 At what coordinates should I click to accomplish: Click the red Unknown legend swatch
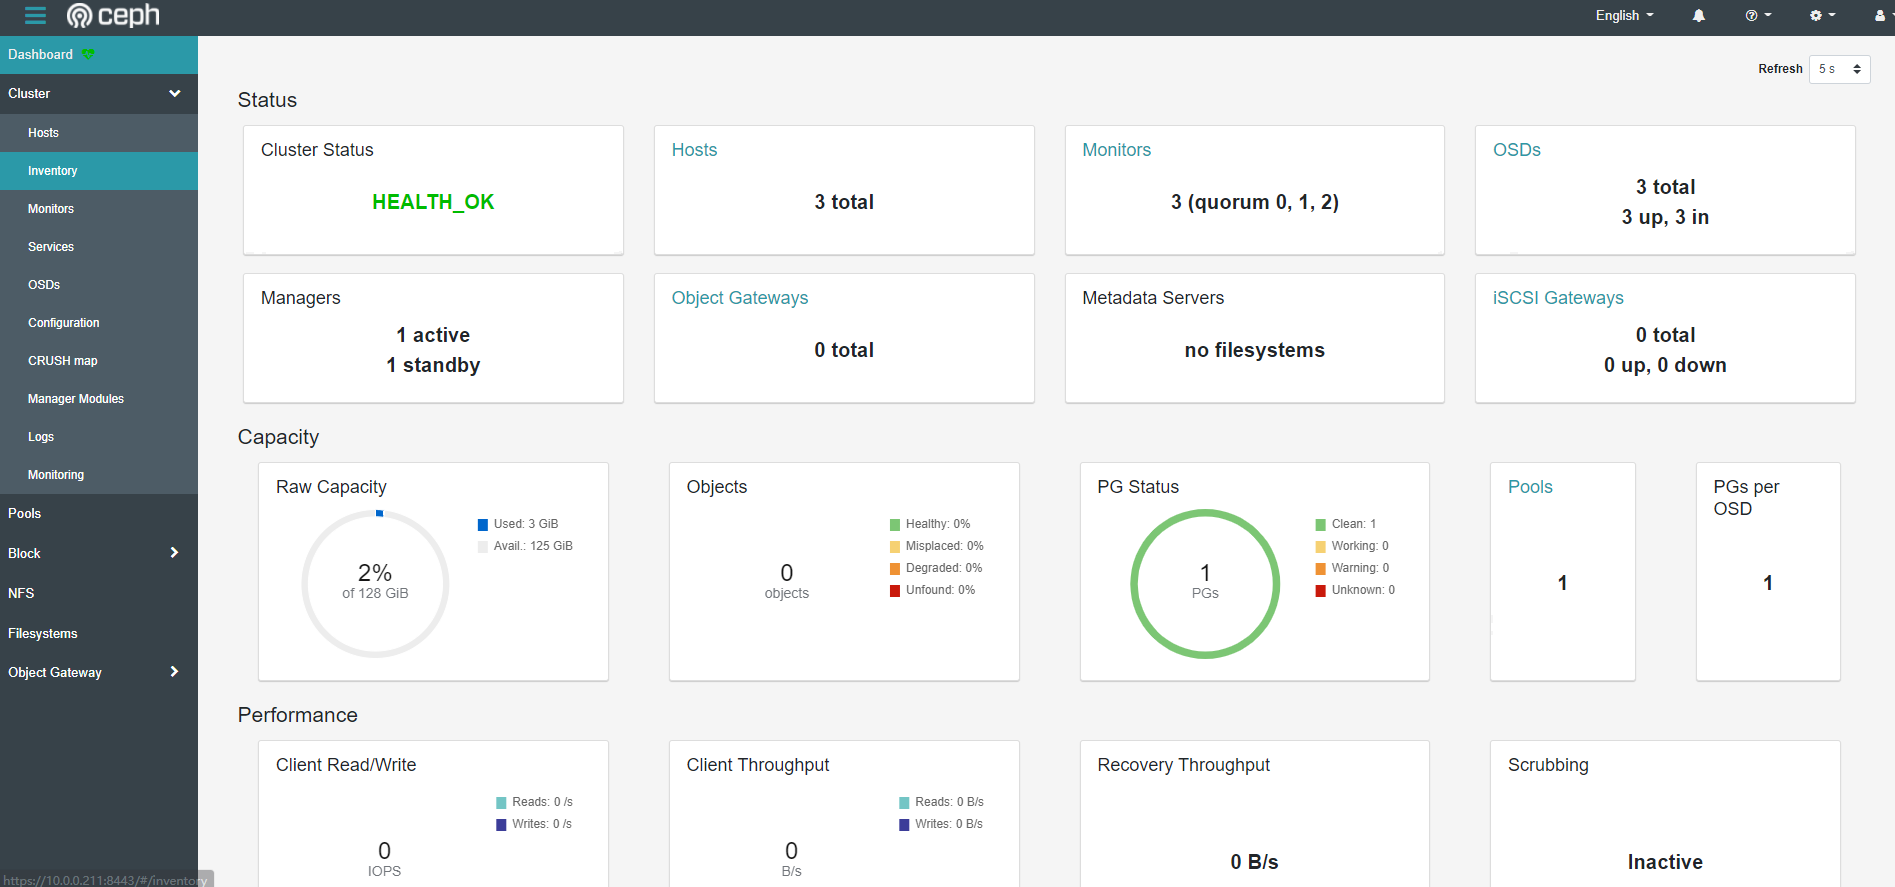point(1321,591)
